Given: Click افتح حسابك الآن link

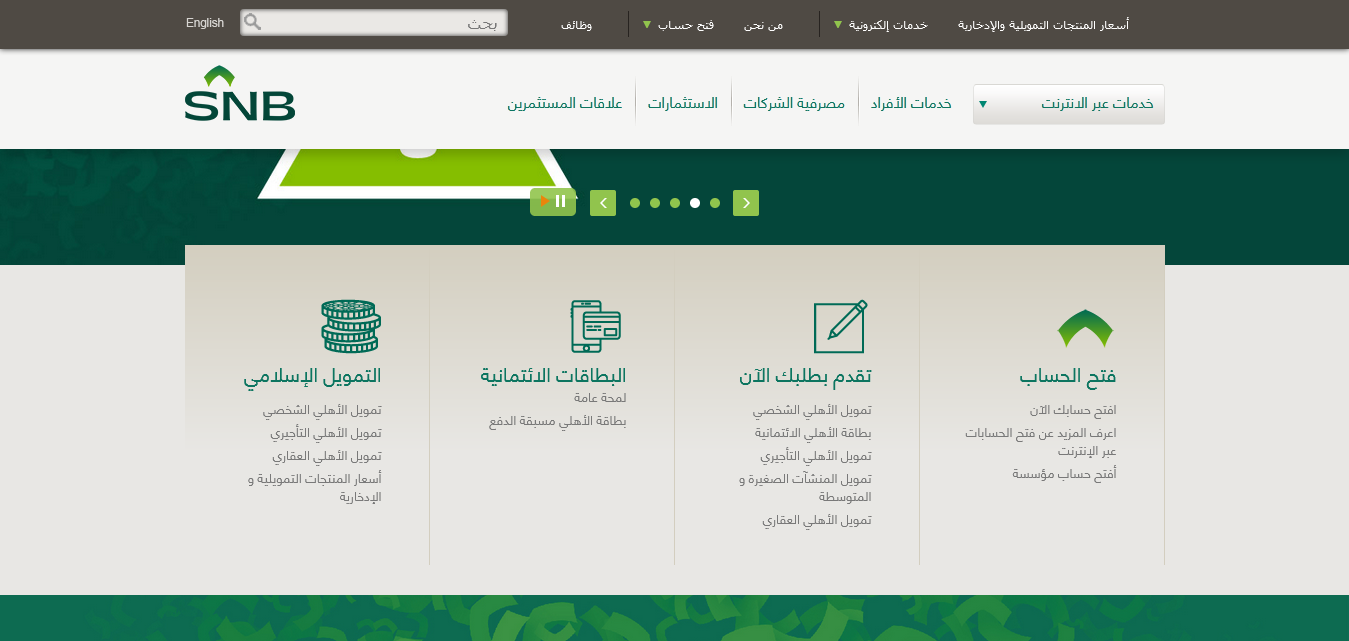Looking at the screenshot, I should pyautogui.click(x=1073, y=411).
